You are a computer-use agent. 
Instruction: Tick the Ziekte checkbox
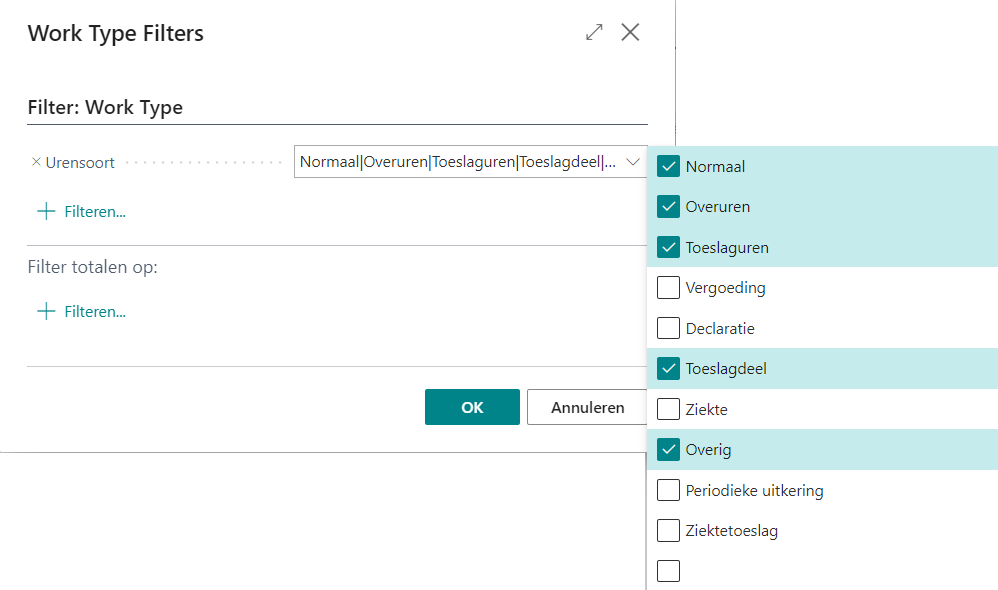pos(668,409)
